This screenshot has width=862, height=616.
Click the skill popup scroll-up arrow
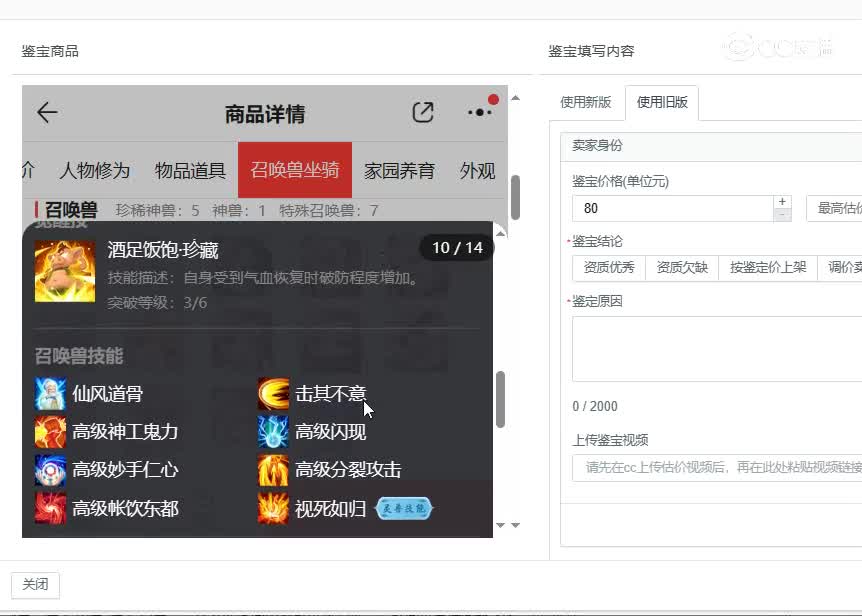tap(500, 234)
